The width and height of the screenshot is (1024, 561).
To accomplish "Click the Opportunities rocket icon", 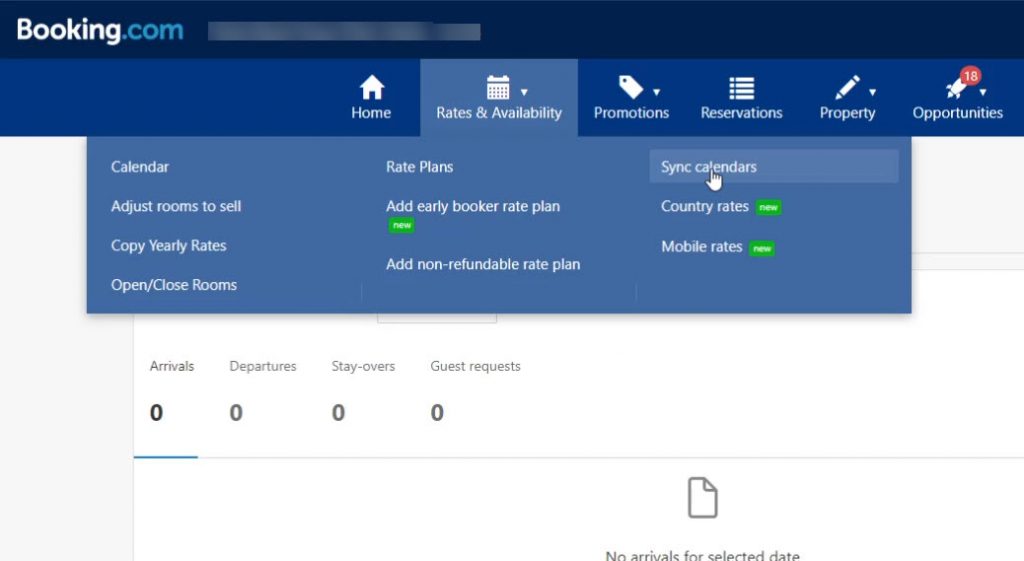I will point(955,90).
